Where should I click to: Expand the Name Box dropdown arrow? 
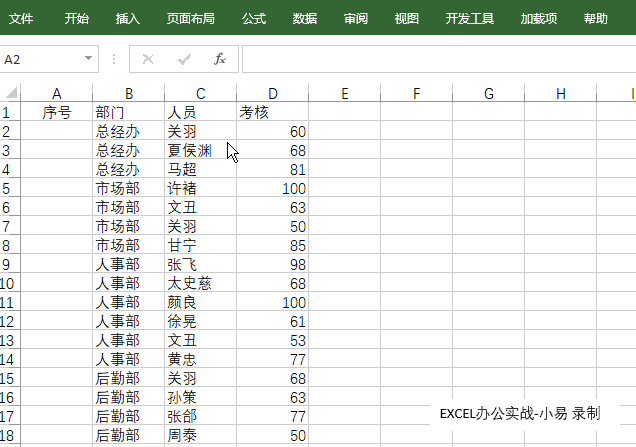[x=88, y=58]
